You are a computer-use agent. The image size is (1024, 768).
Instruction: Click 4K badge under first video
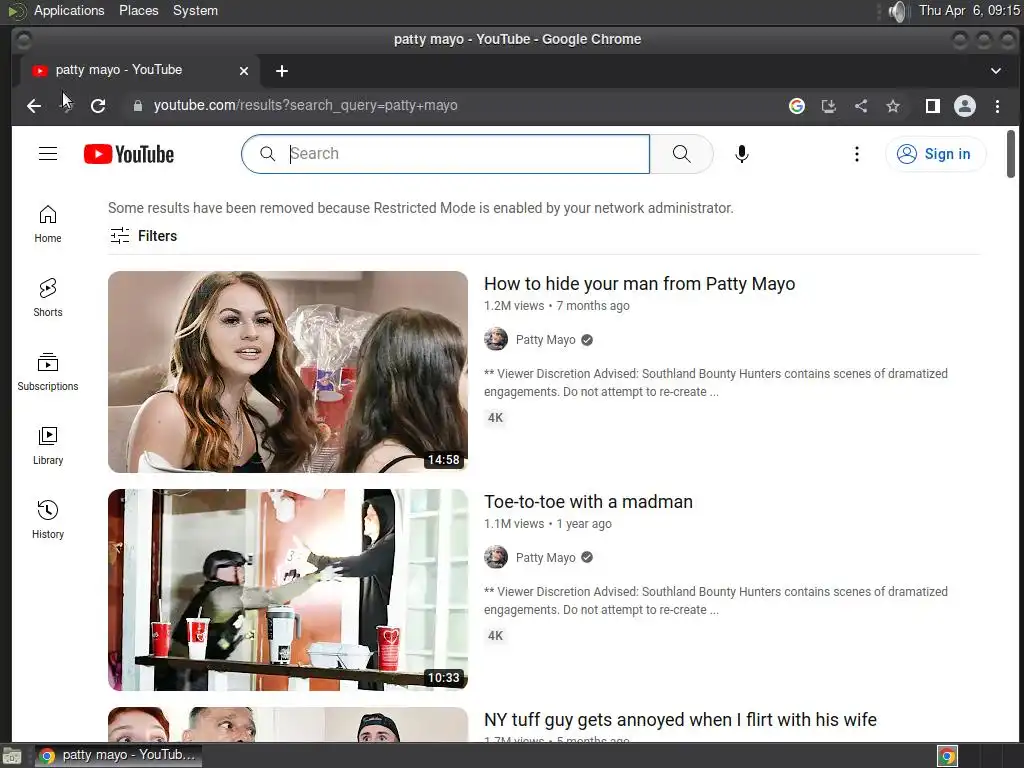click(496, 418)
